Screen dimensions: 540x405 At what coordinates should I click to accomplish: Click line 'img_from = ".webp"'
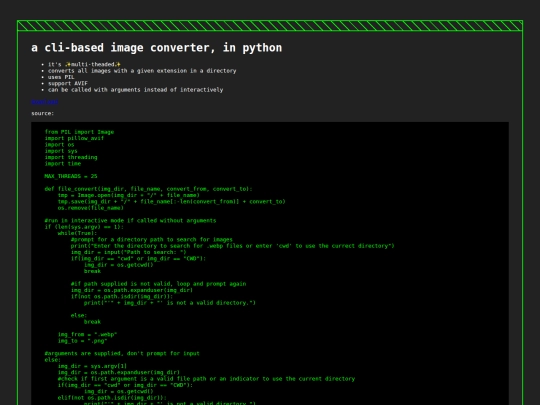tap(87, 334)
